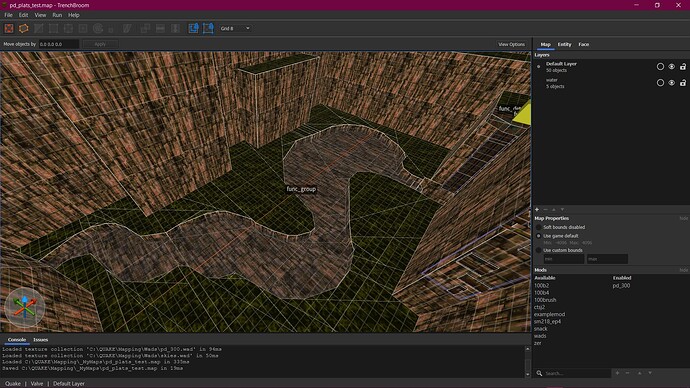Image resolution: width=690 pixels, height=388 pixels.
Task: Switch to the Map tab
Action: (545, 44)
